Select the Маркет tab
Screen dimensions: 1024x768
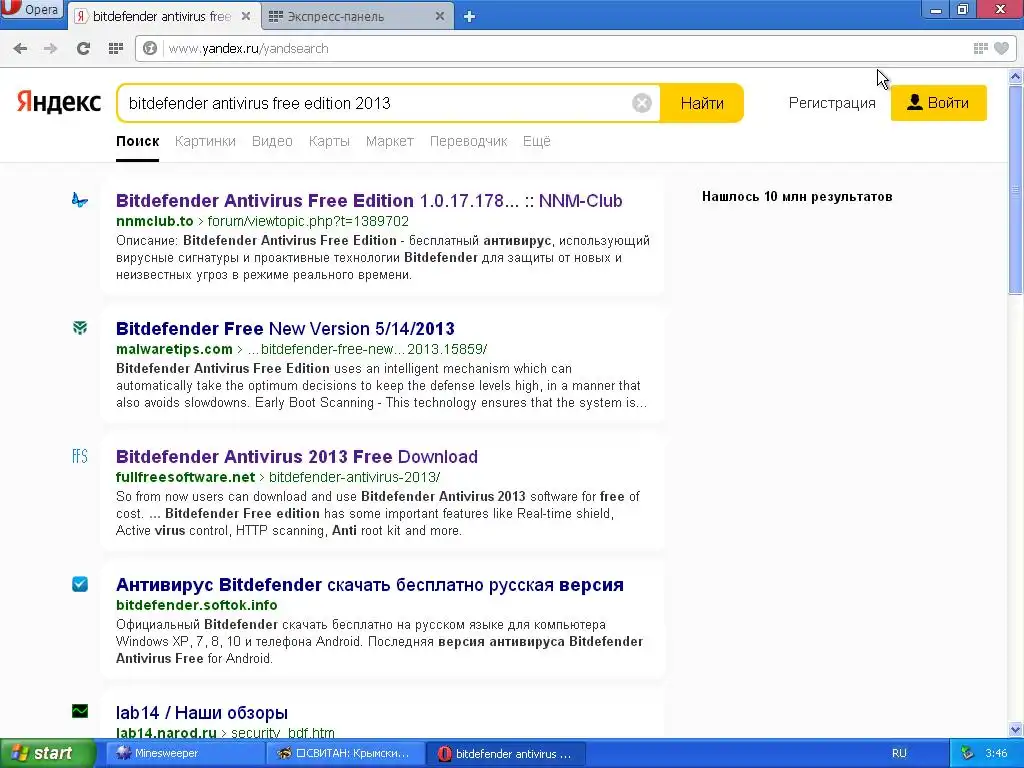coord(390,141)
